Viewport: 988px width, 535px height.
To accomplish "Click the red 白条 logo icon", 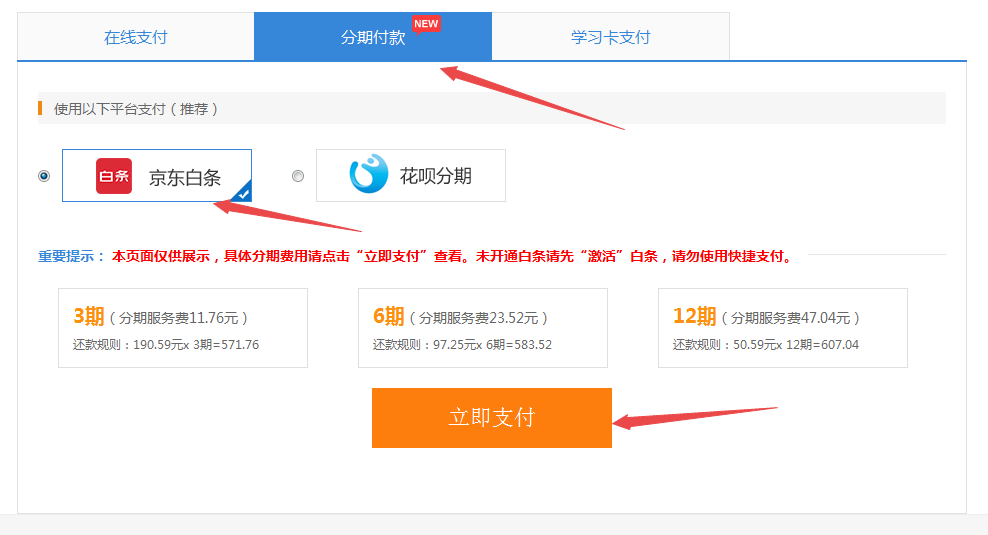I will [114, 176].
